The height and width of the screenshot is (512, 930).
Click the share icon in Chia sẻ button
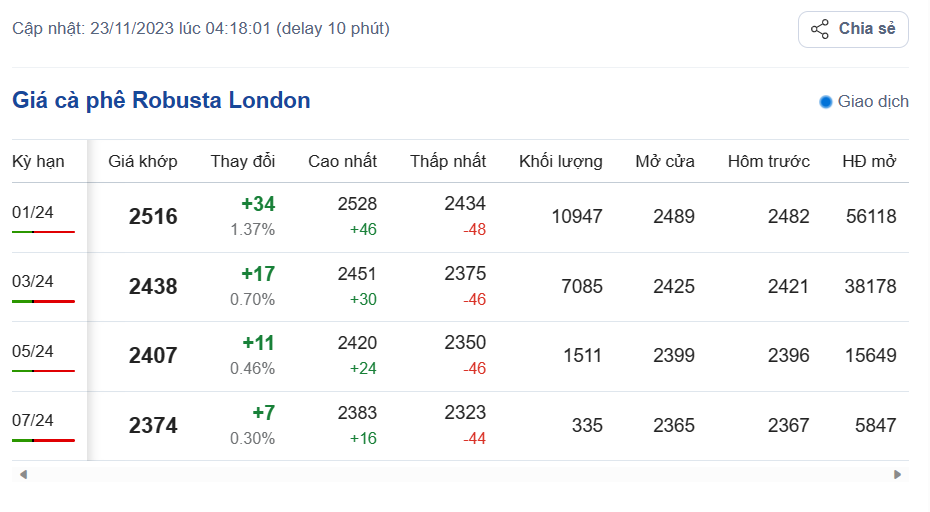(x=820, y=29)
